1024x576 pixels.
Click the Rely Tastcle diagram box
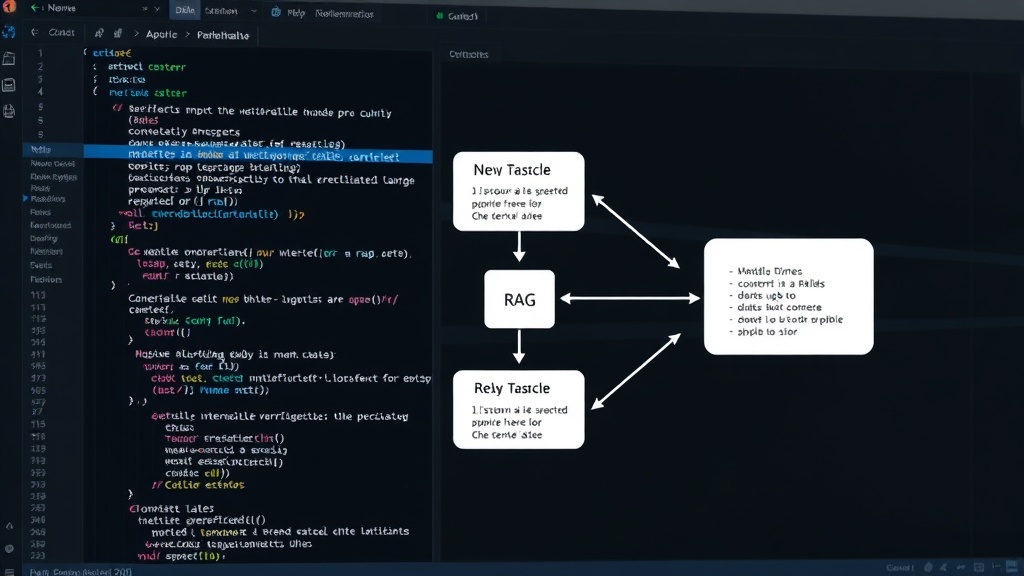pos(519,409)
